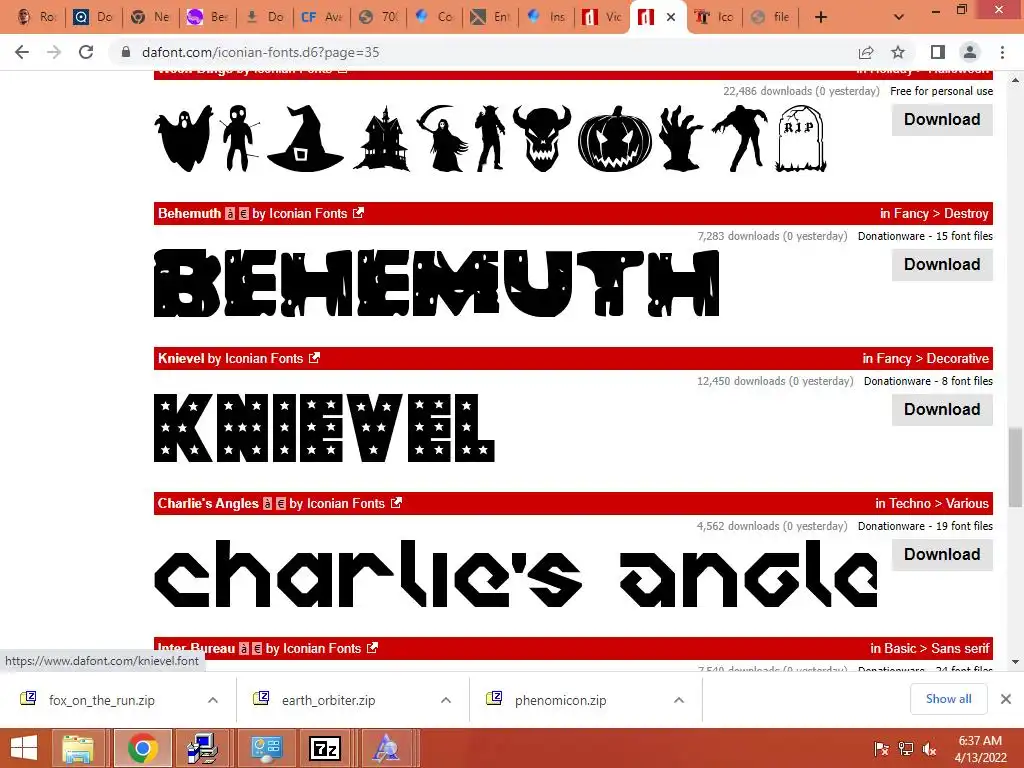
Task: Click external site icon beside Charlie's Angles author
Action: pos(396,503)
